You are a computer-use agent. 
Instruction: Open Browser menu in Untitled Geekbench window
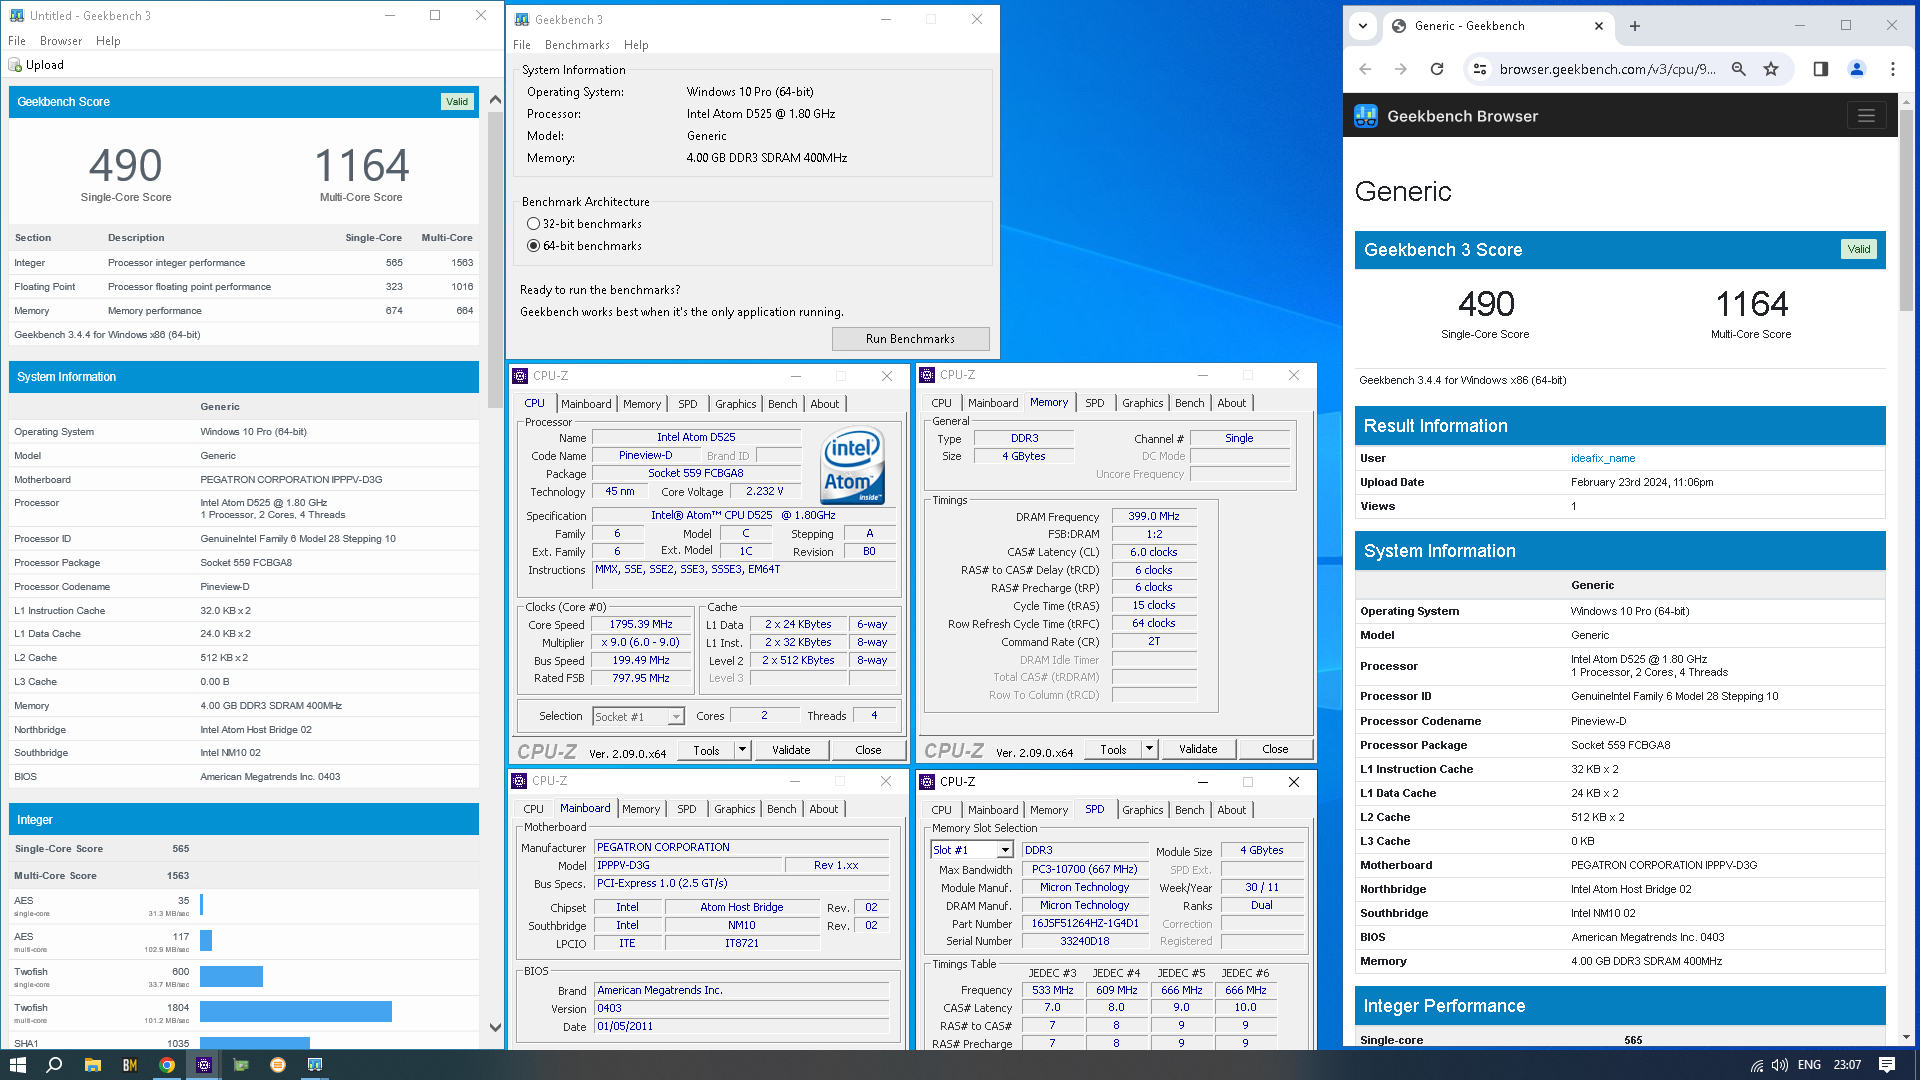[61, 41]
